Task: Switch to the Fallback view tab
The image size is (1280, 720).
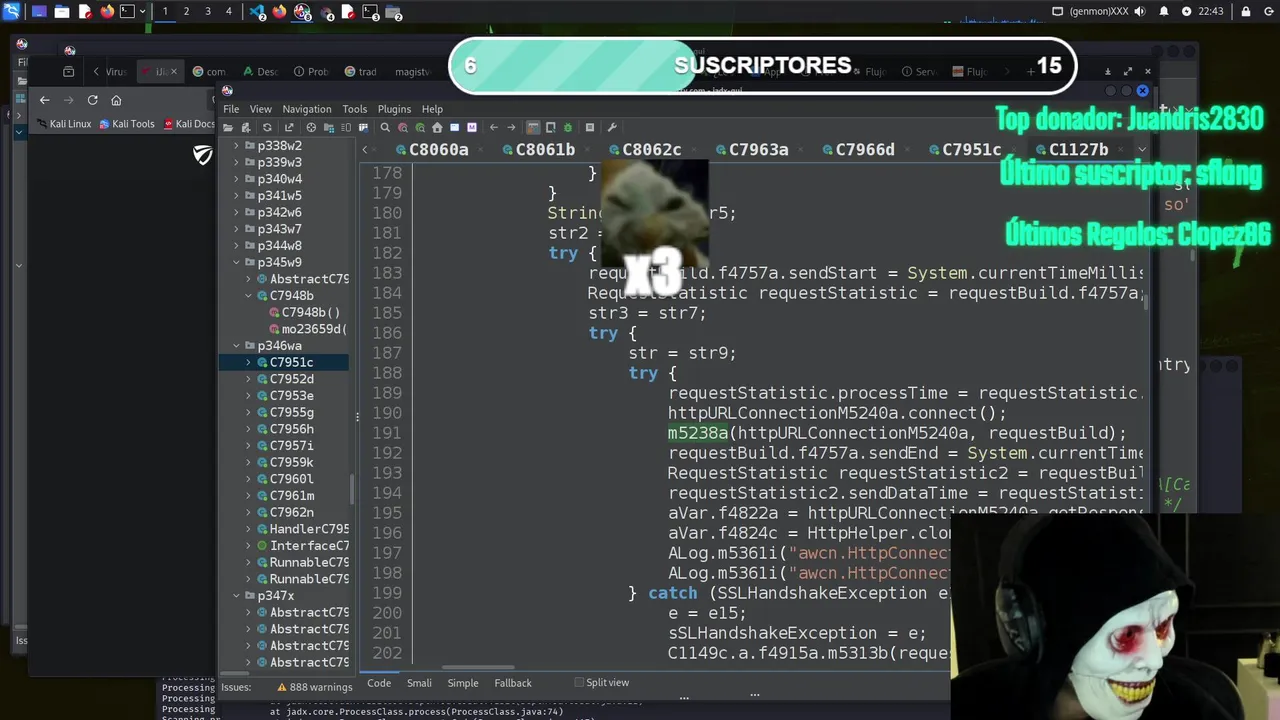Action: click(513, 683)
